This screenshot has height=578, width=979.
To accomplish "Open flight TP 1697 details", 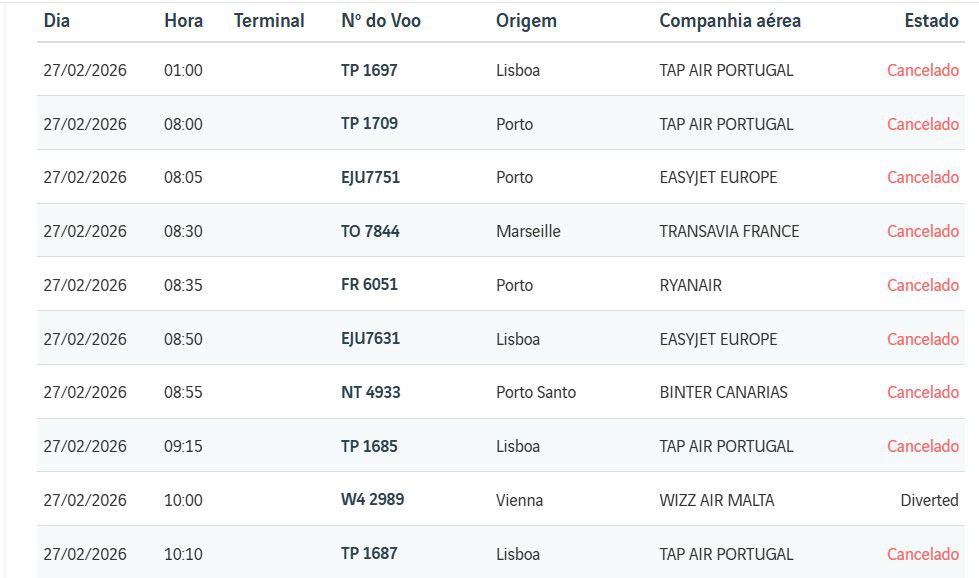I will (369, 70).
